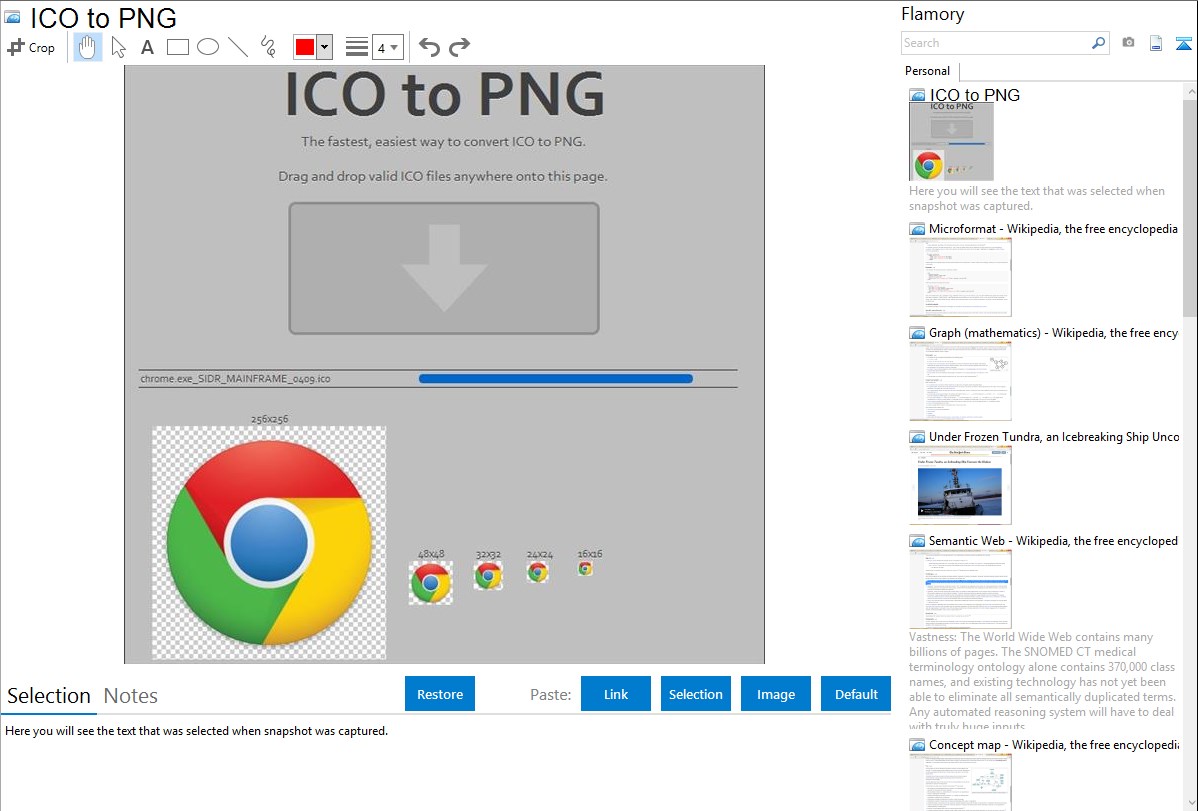Click the Restore button
The height and width of the screenshot is (811, 1198).
[440, 694]
